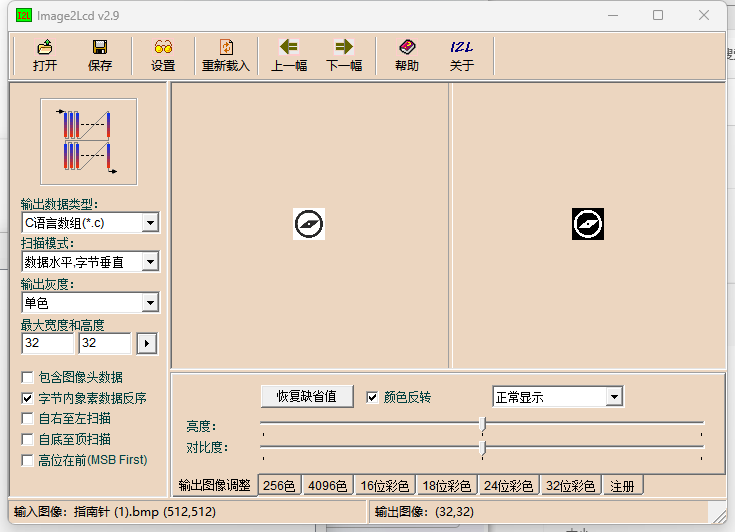Click max height input field
Screen dimensions: 735x532
(x=105, y=343)
